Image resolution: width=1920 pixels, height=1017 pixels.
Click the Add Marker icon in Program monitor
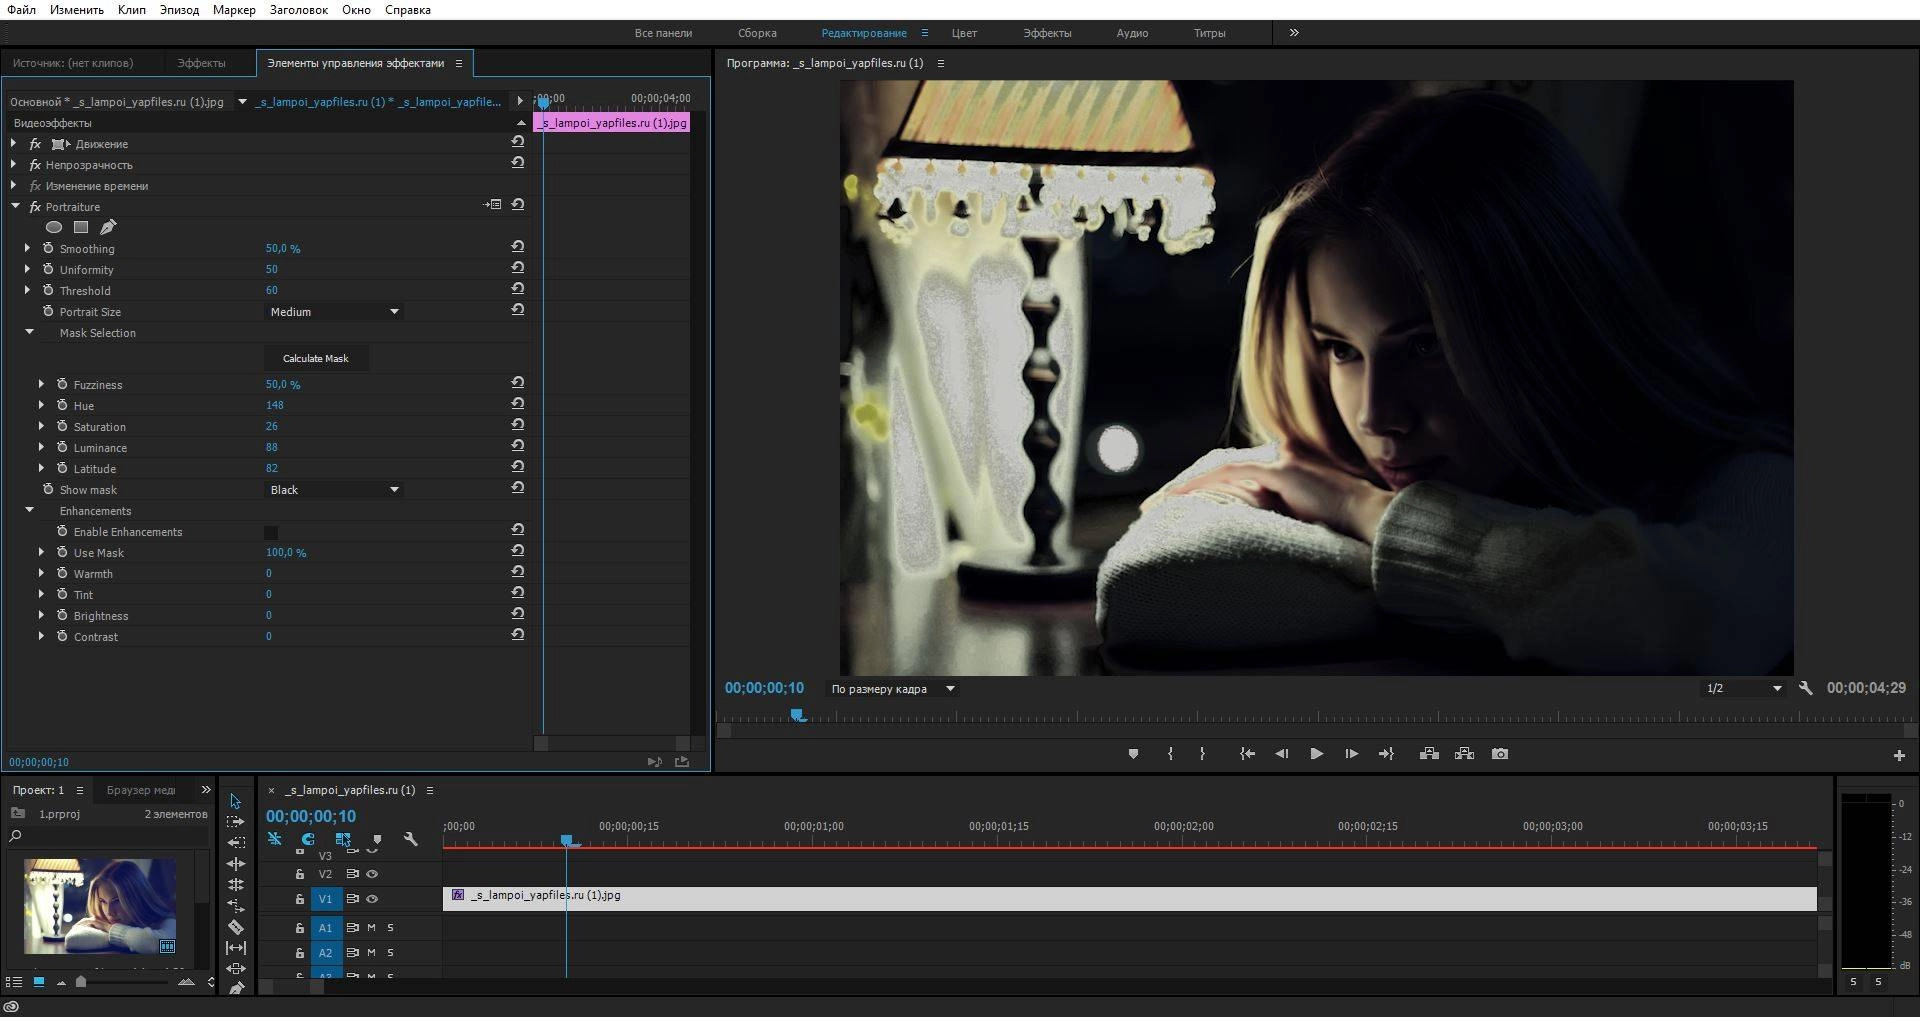pyautogui.click(x=1133, y=754)
